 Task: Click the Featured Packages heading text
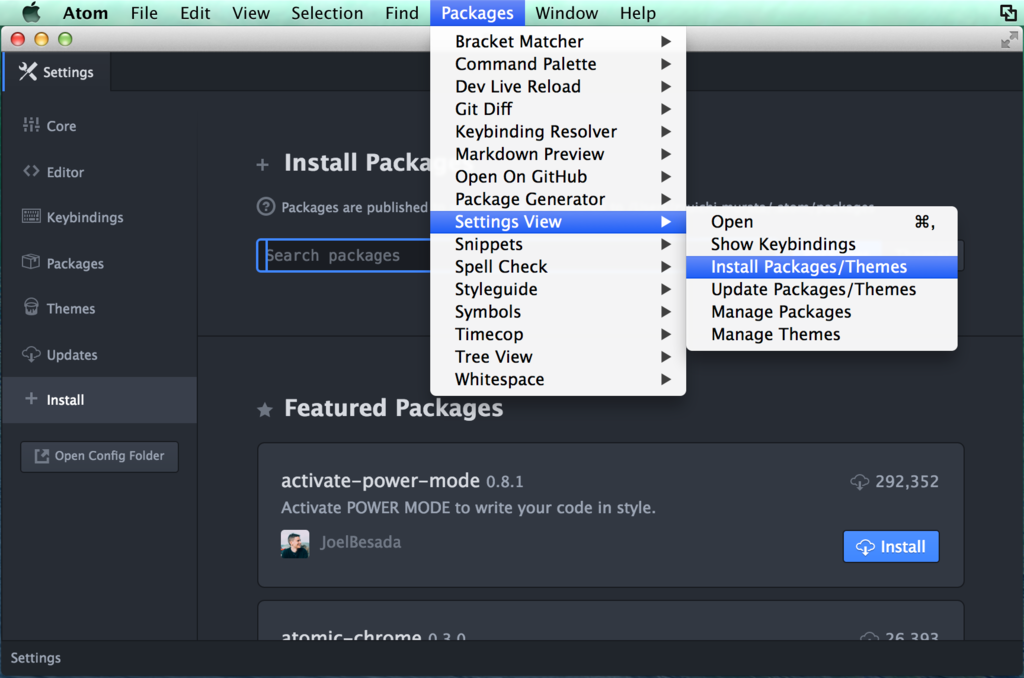[x=394, y=408]
